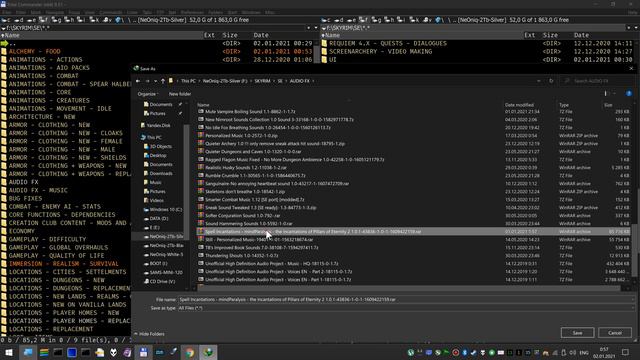
Task: Open 3D Objects in navigation pane
Action: (x=160, y=147)
